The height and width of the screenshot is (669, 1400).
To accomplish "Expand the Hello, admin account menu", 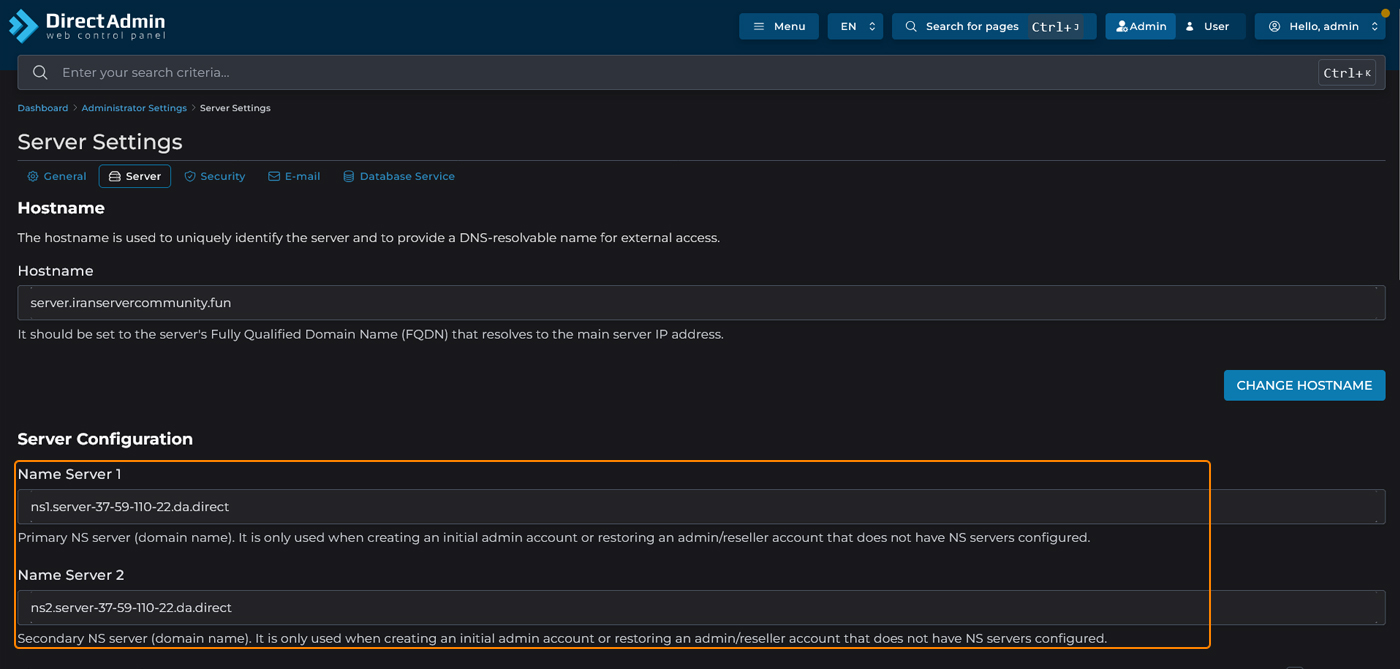I will 1320,26.
